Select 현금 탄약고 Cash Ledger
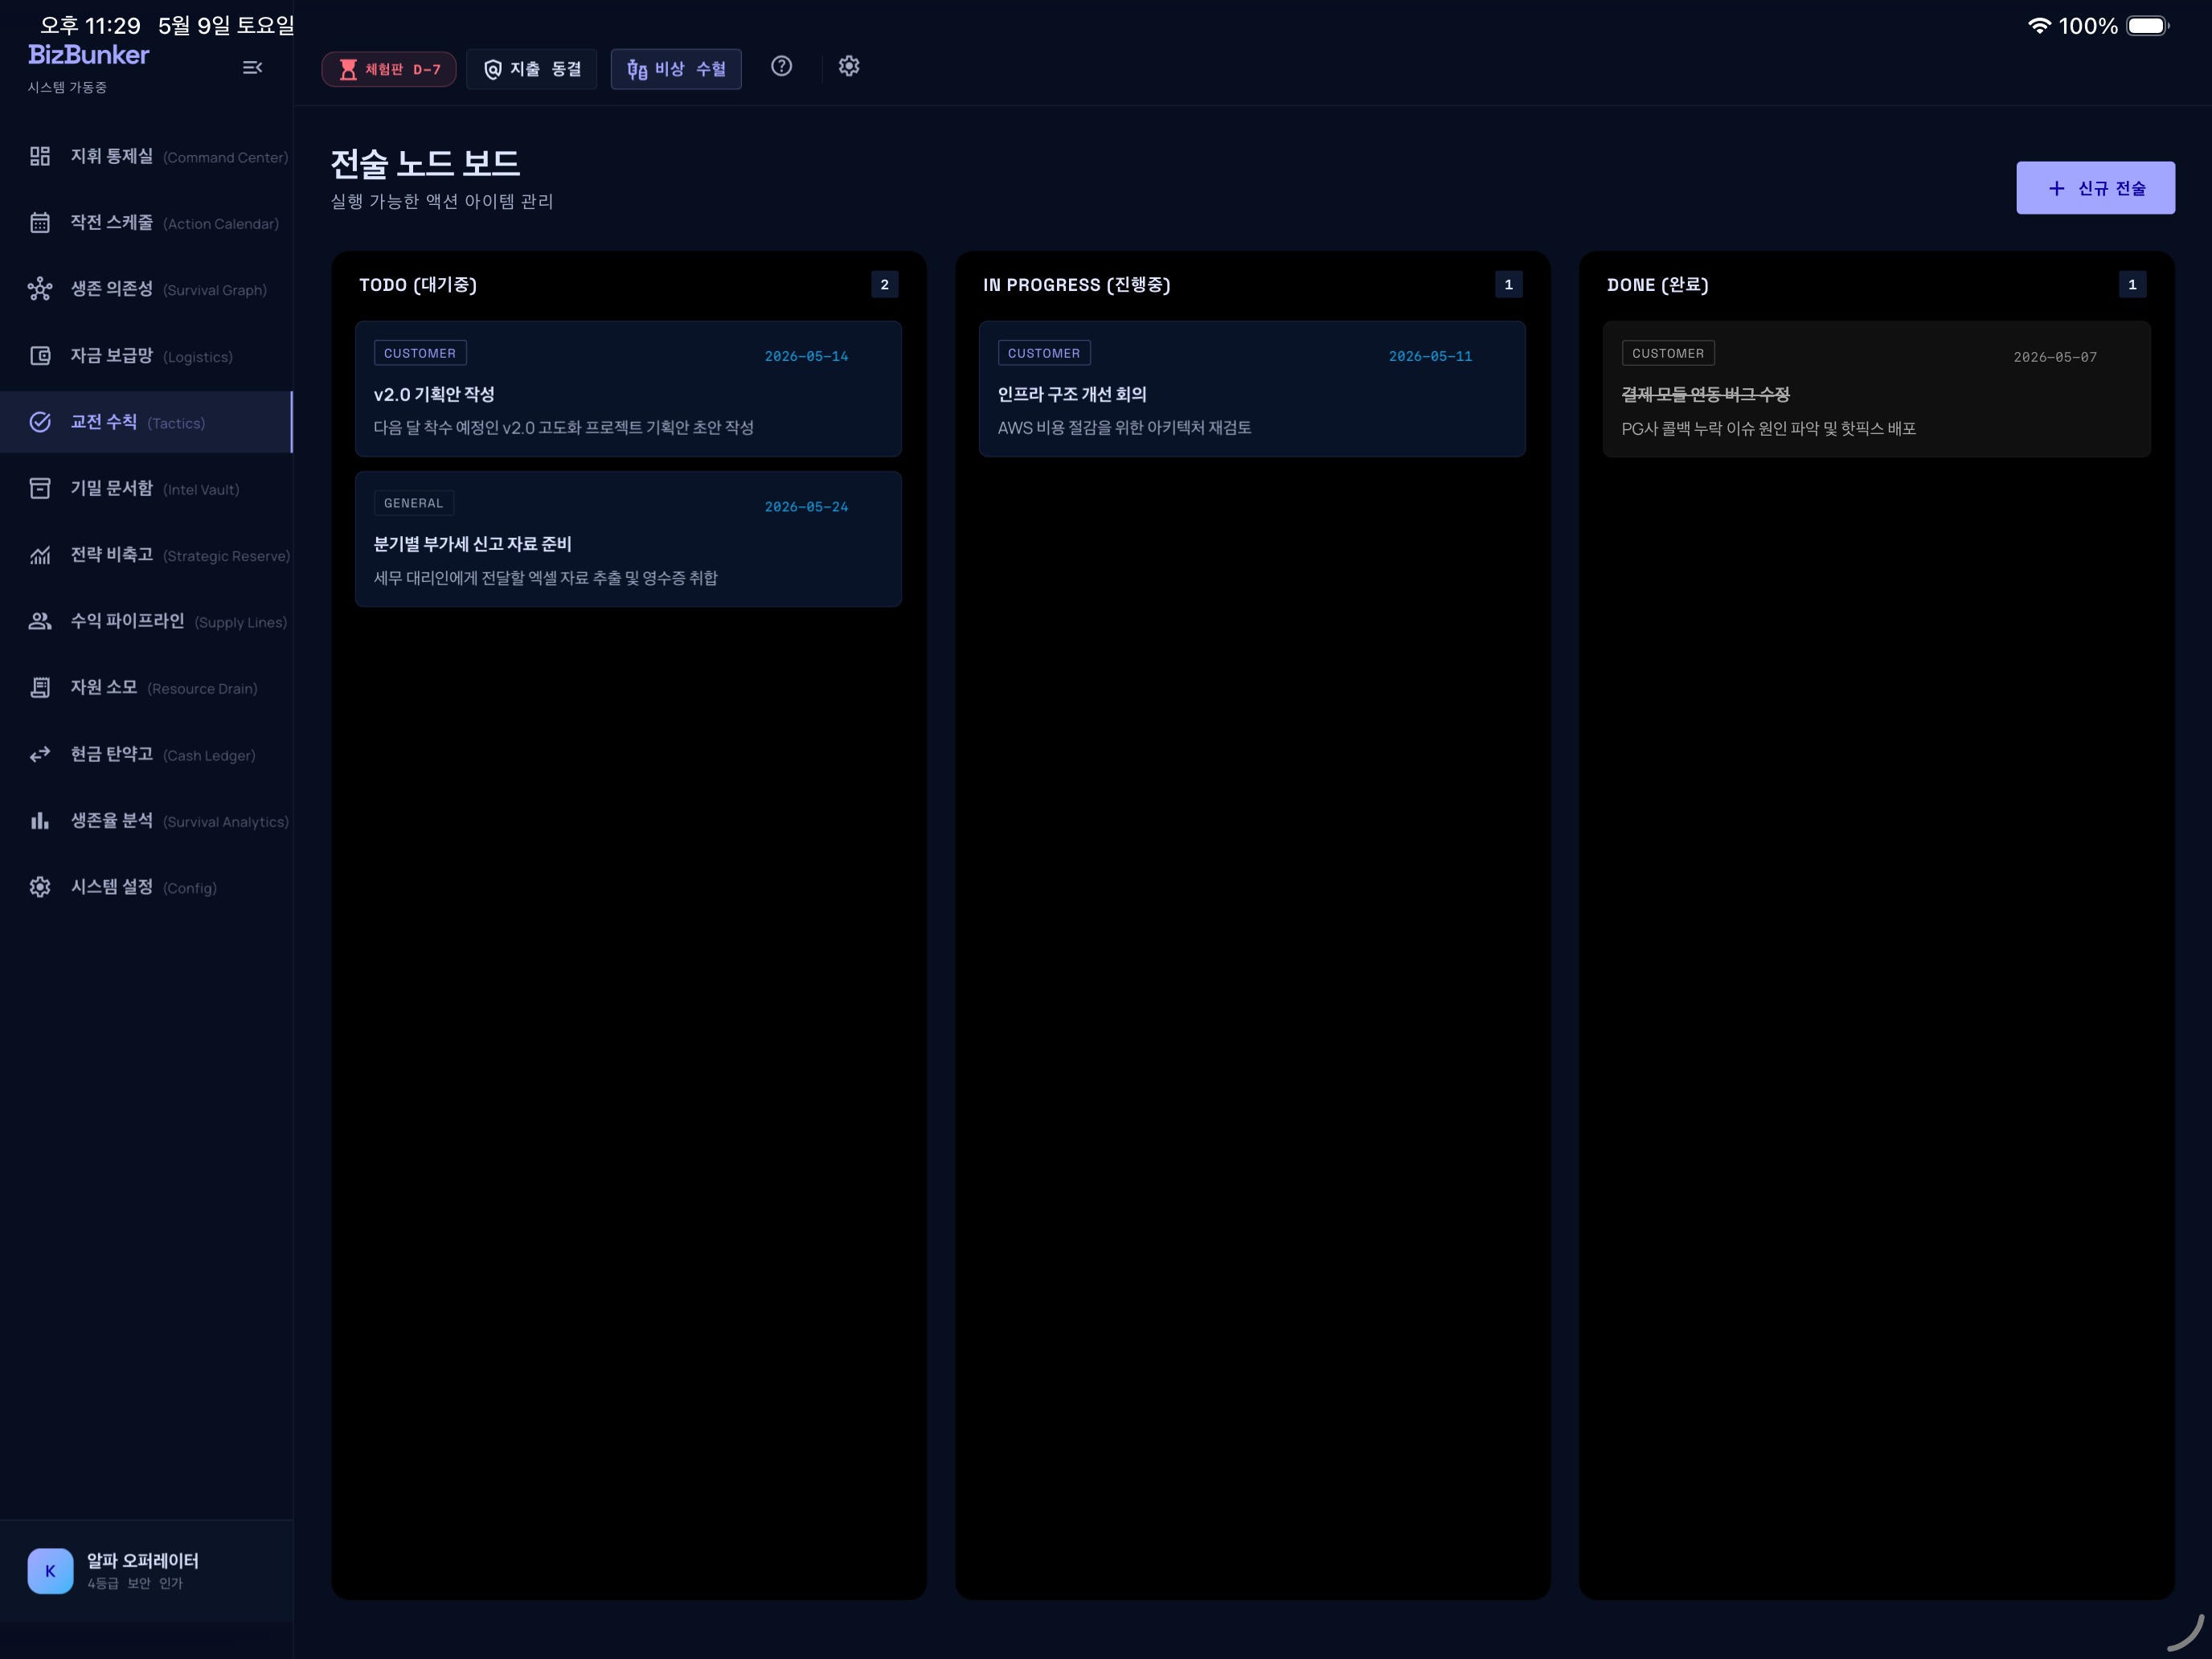This screenshot has width=2212, height=1659. [146, 754]
